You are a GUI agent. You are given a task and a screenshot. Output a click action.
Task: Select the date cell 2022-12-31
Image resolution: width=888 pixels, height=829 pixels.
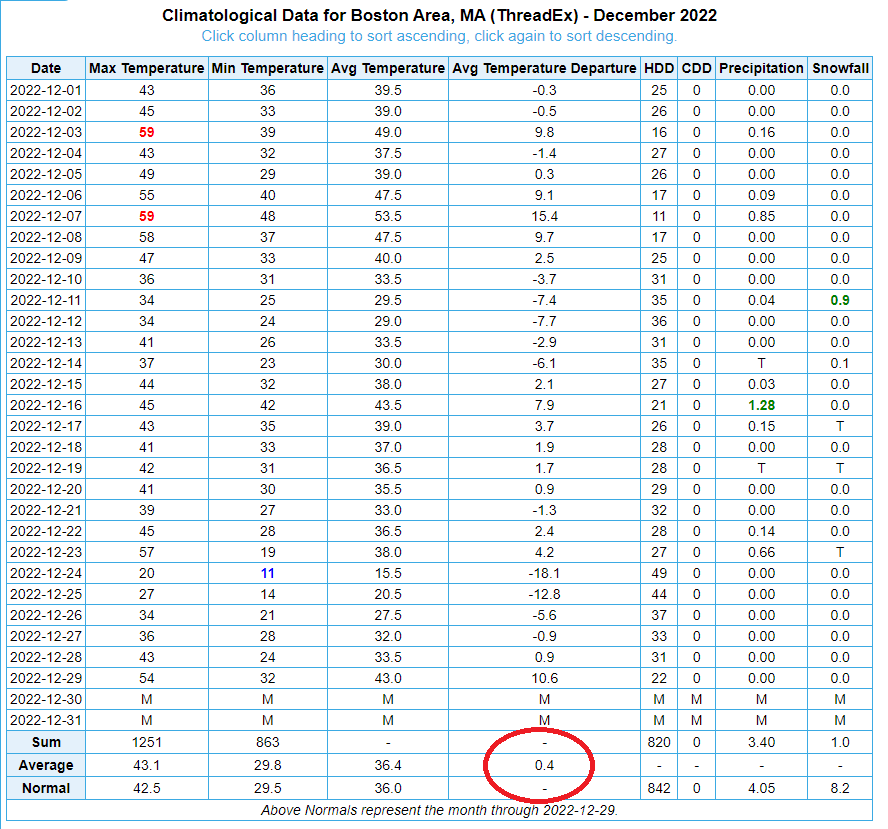click(x=46, y=720)
